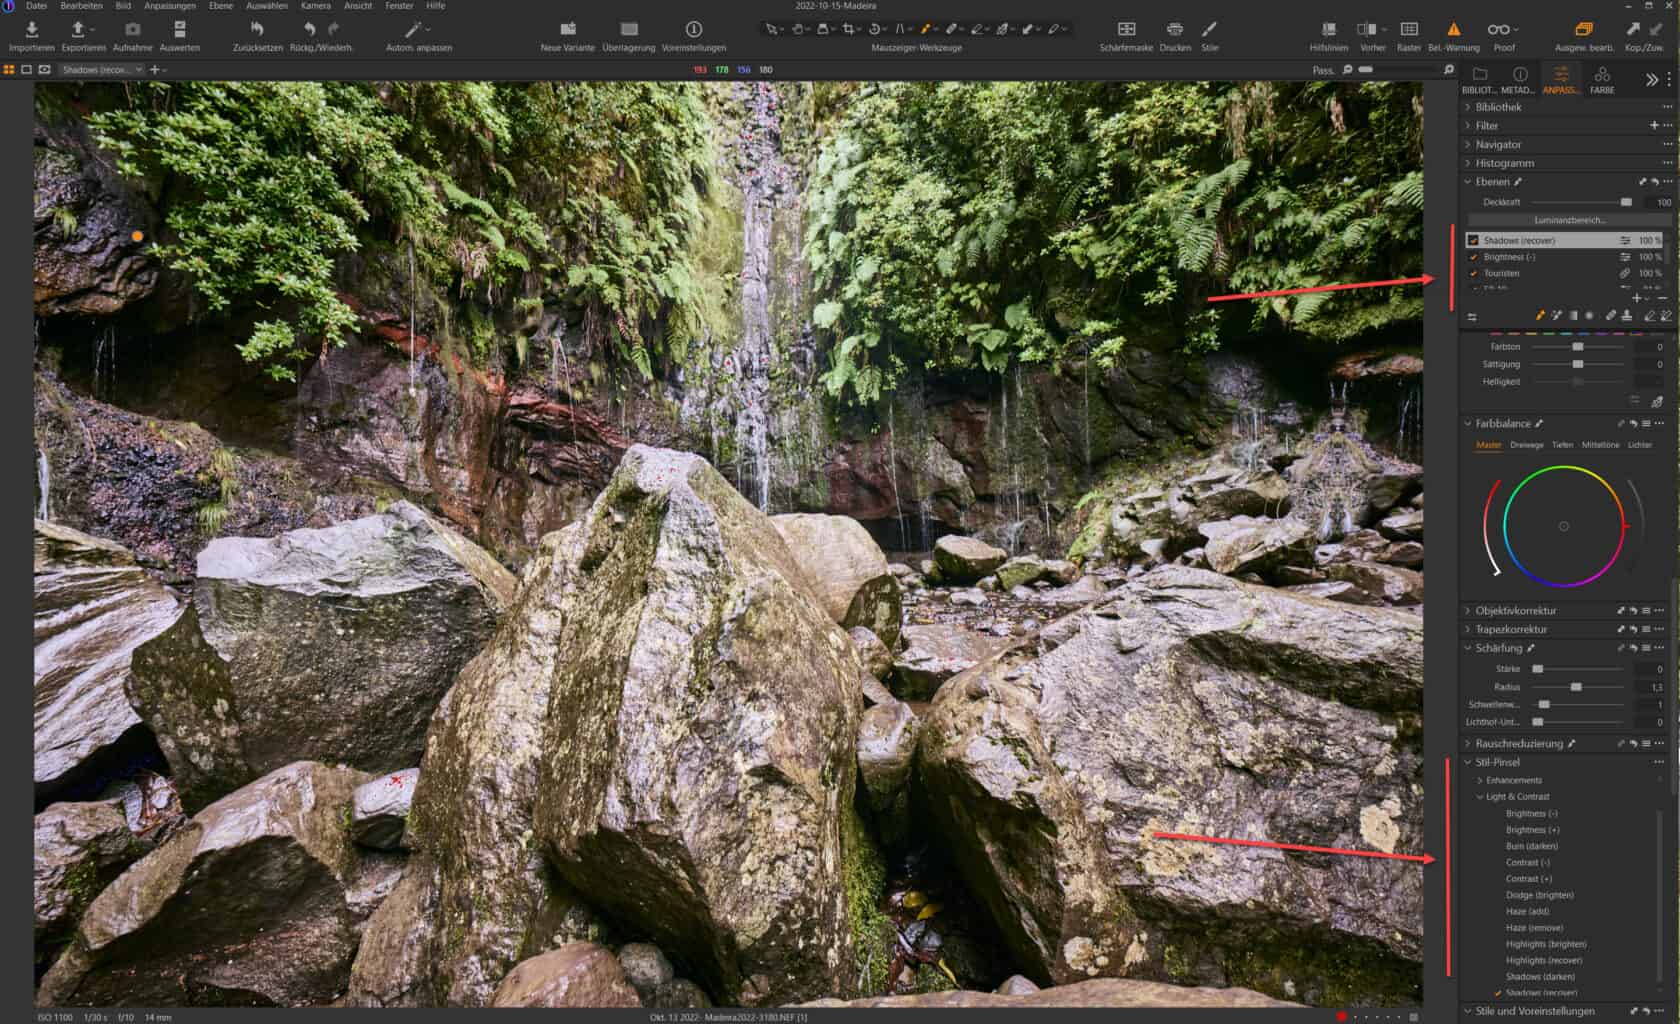Image resolution: width=1680 pixels, height=1024 pixels.
Task: Apply the Haze (remove) style brush
Action: 1534,928
